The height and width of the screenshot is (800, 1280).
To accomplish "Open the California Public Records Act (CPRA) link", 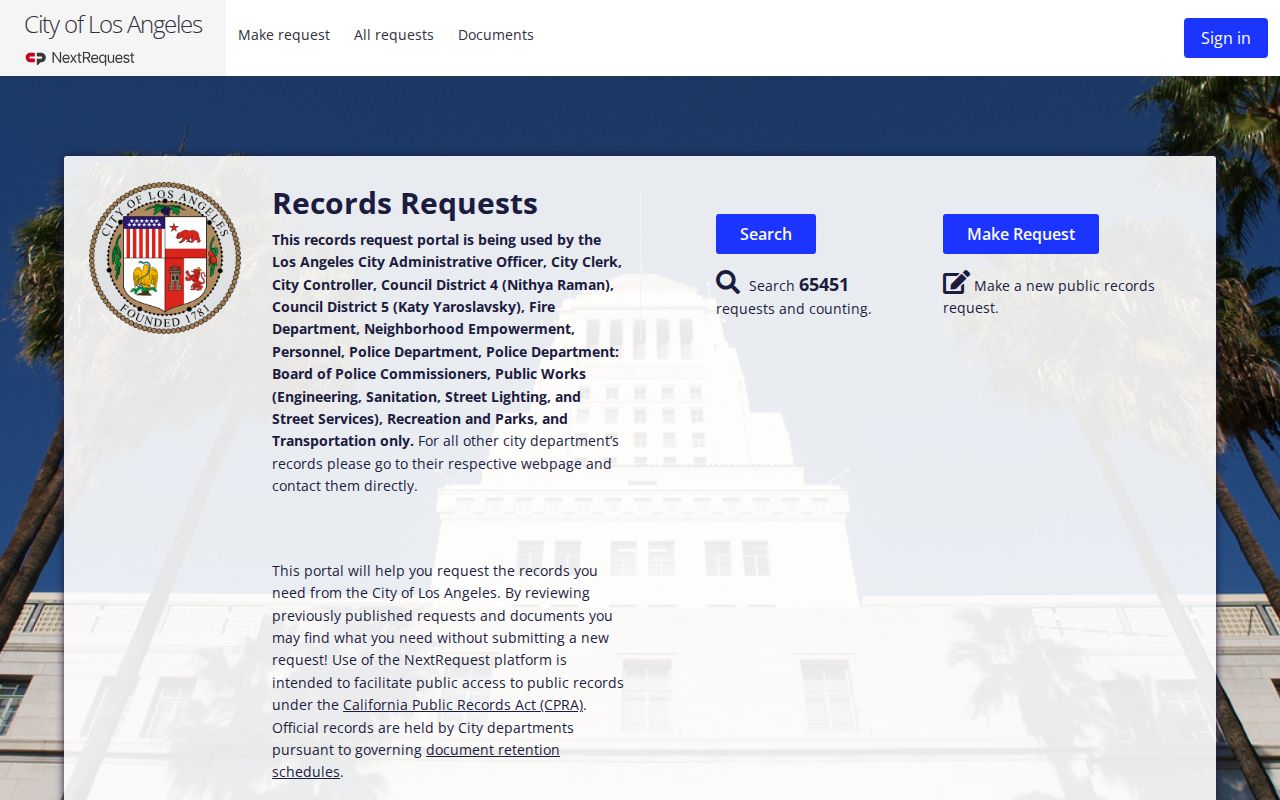I will pyautogui.click(x=464, y=705).
